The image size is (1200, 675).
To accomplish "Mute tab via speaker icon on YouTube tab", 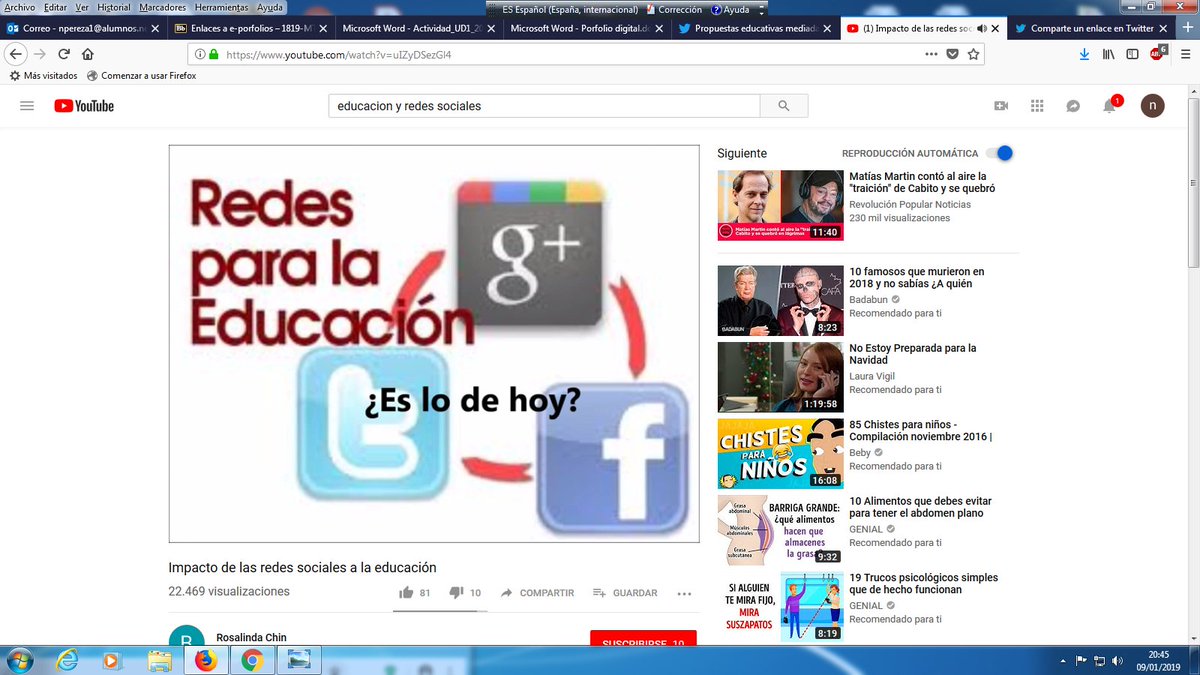I will [x=982, y=29].
